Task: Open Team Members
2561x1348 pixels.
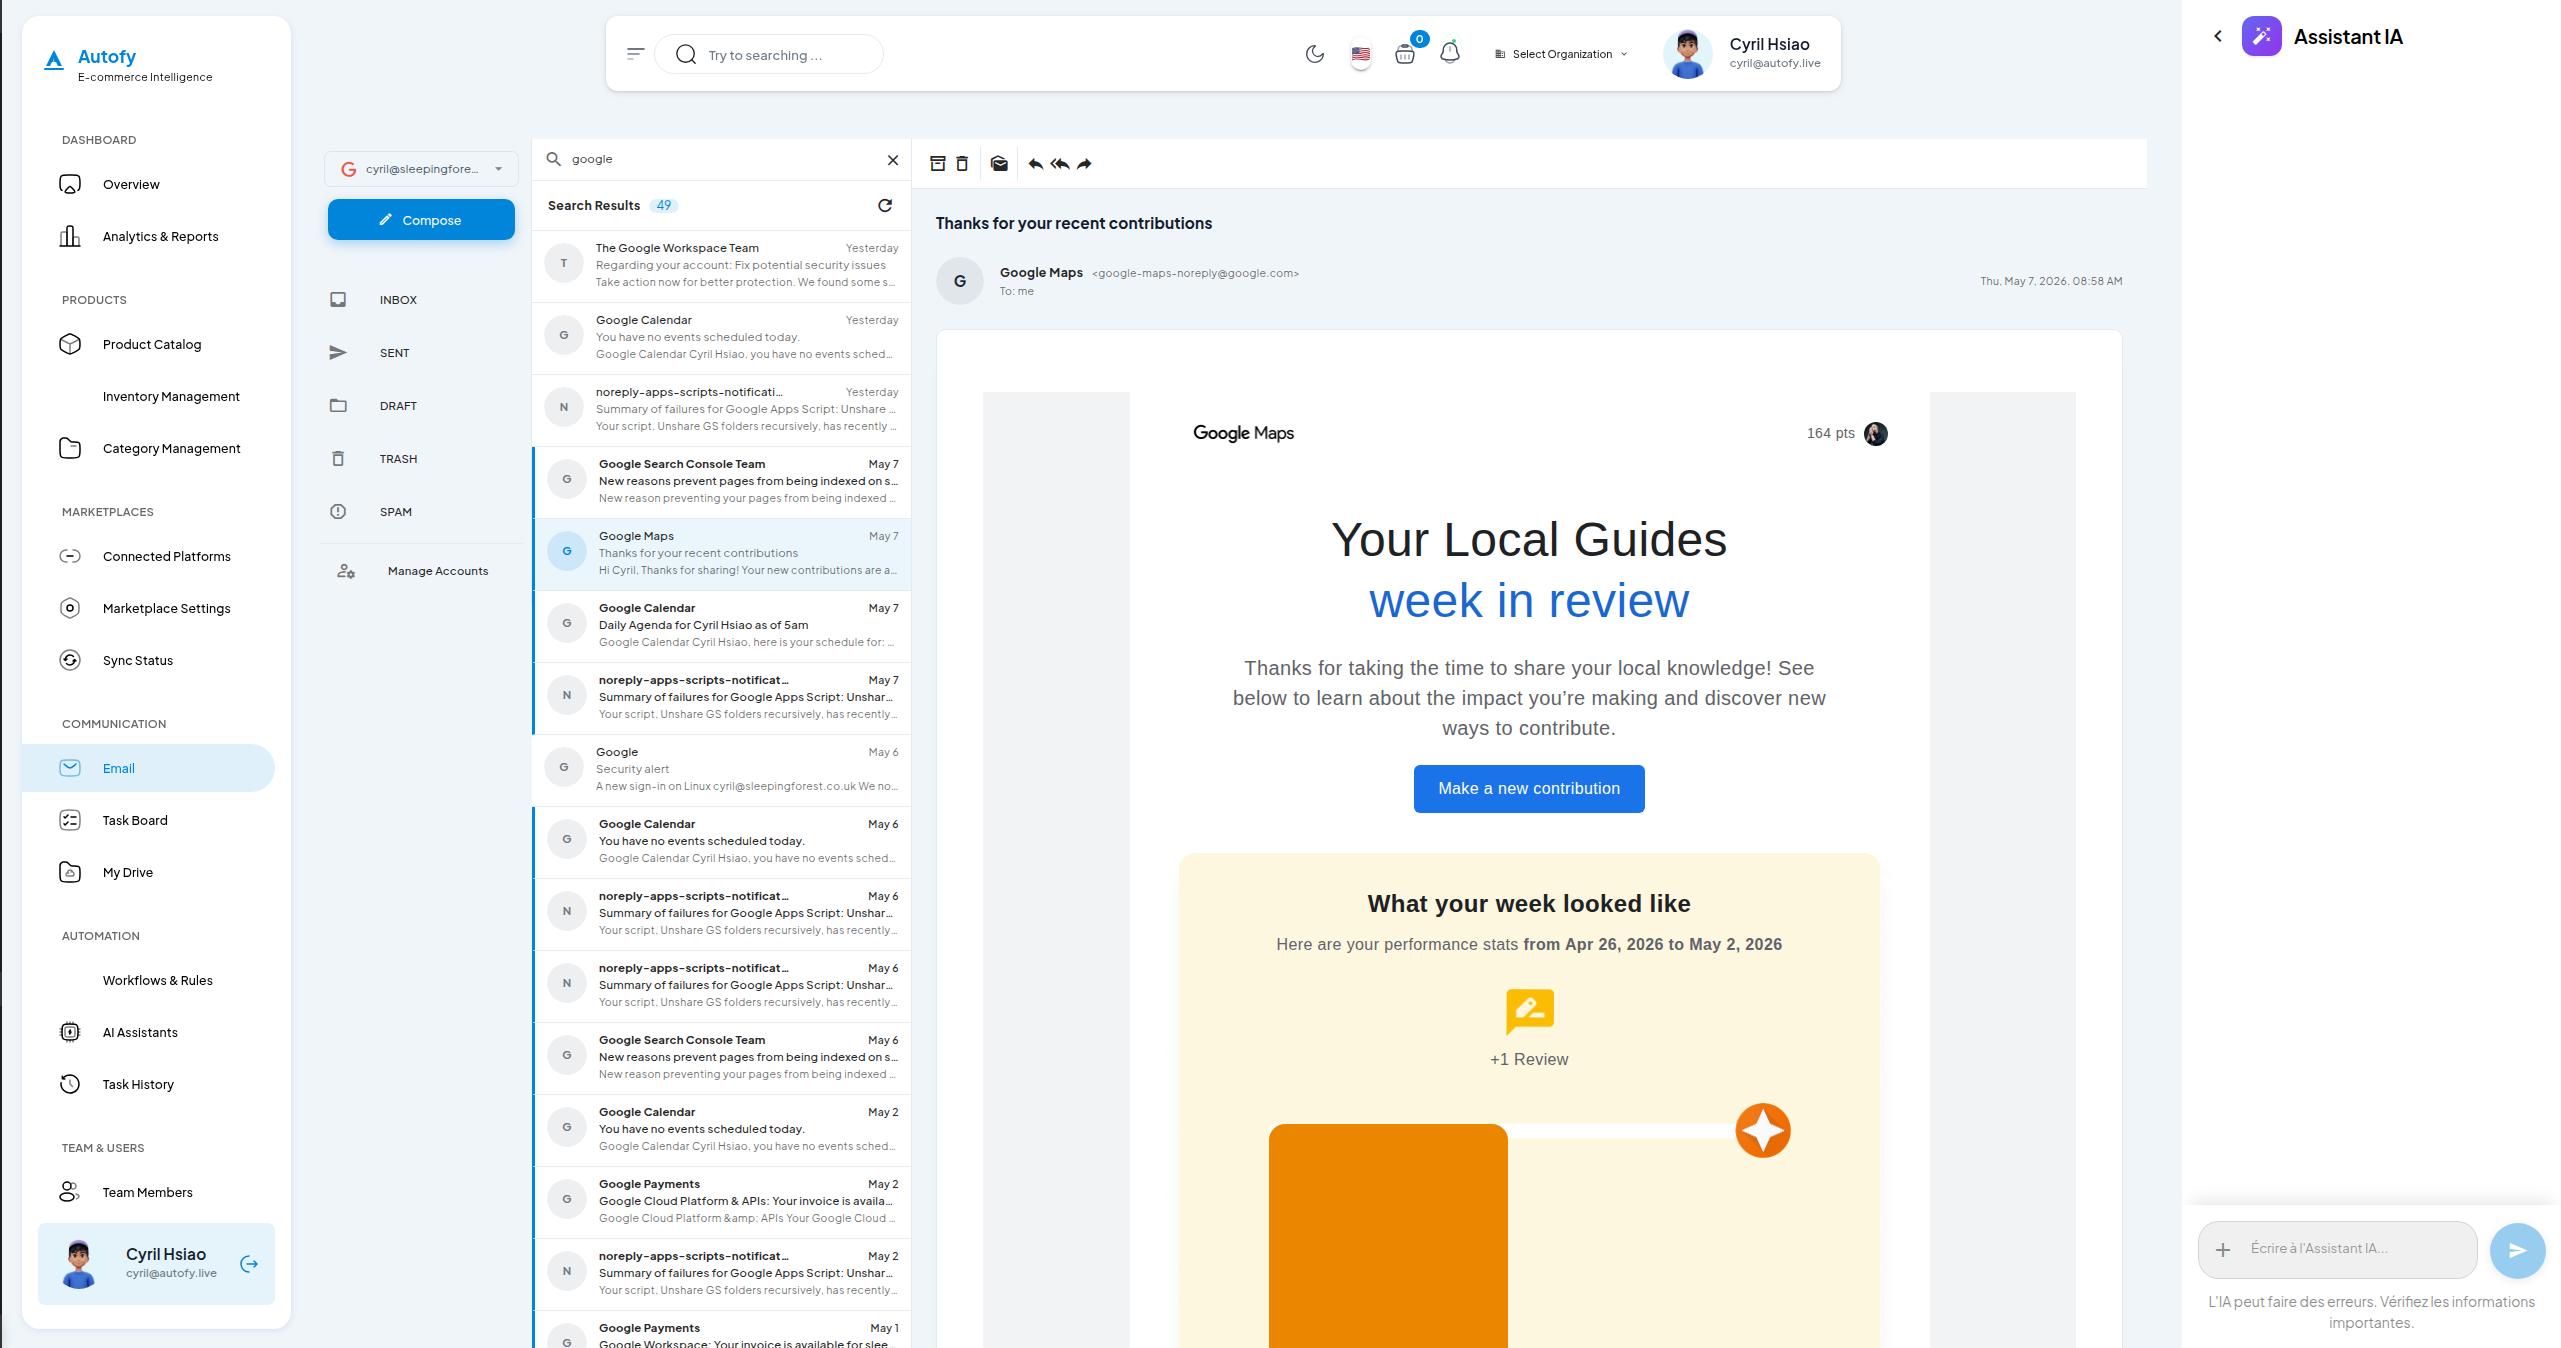Action: (148, 1192)
